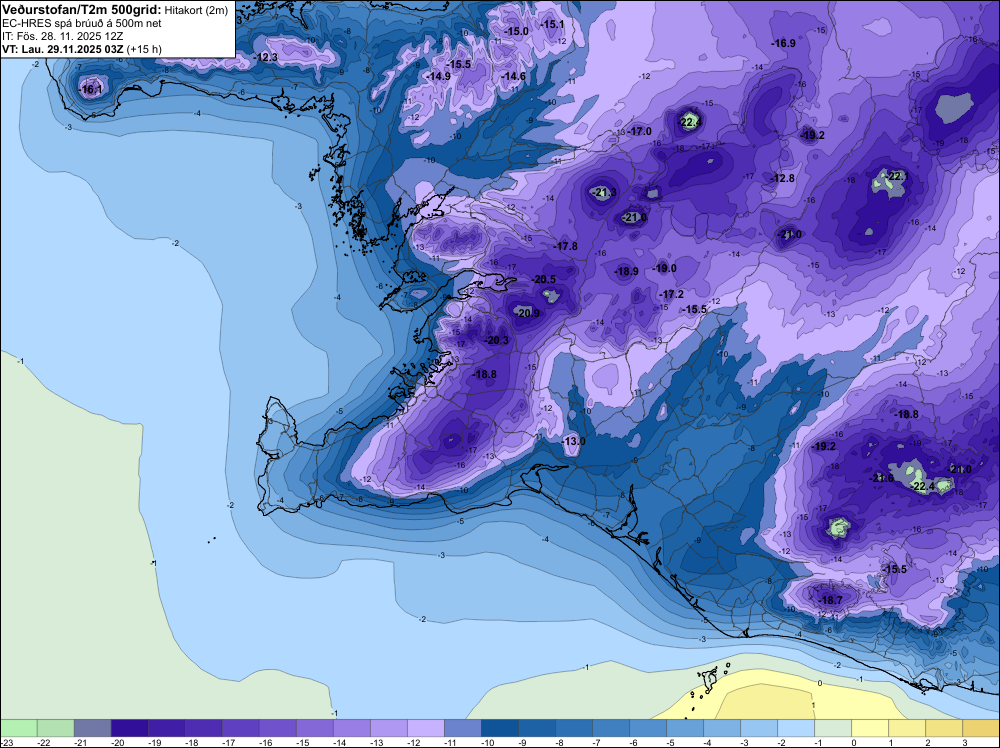Click the -18.7 temperature label
1000x748 pixels.
(831, 600)
